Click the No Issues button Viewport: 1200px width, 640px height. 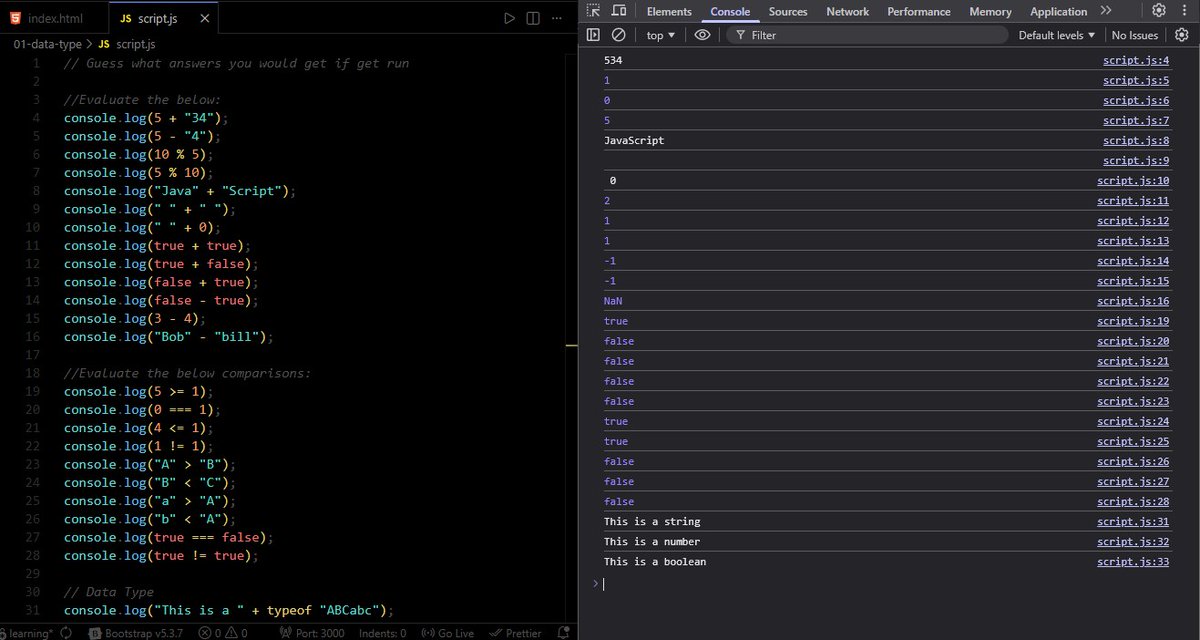[1135, 35]
